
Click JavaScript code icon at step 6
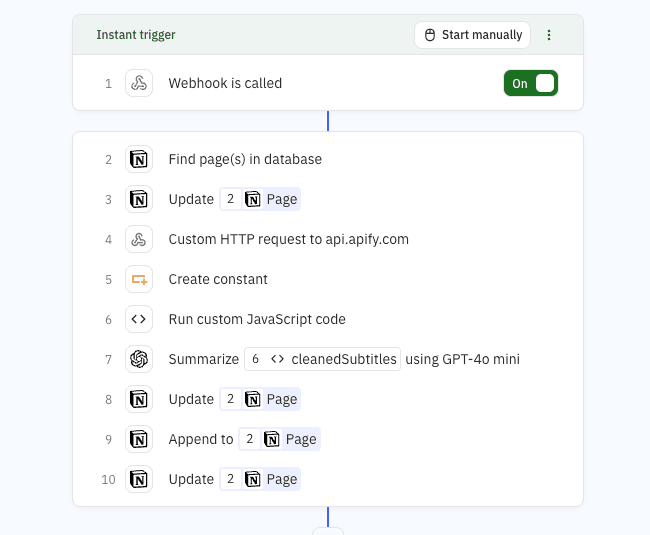pos(139,319)
